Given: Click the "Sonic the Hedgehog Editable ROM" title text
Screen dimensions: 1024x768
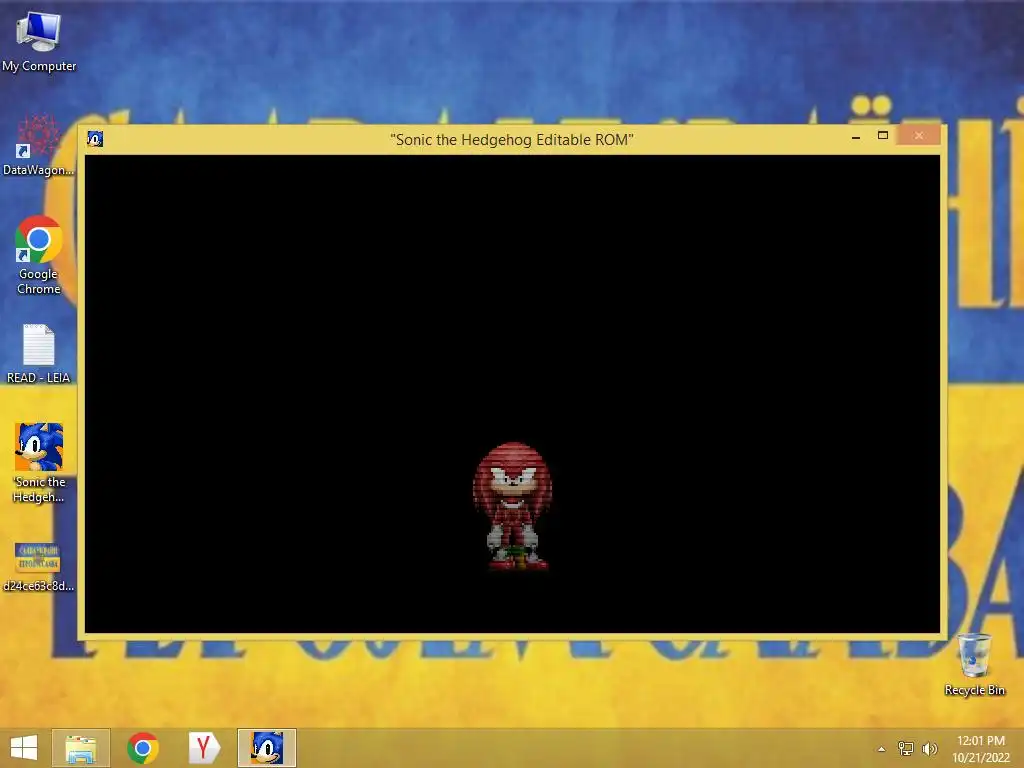Looking at the screenshot, I should click(x=511, y=140).
